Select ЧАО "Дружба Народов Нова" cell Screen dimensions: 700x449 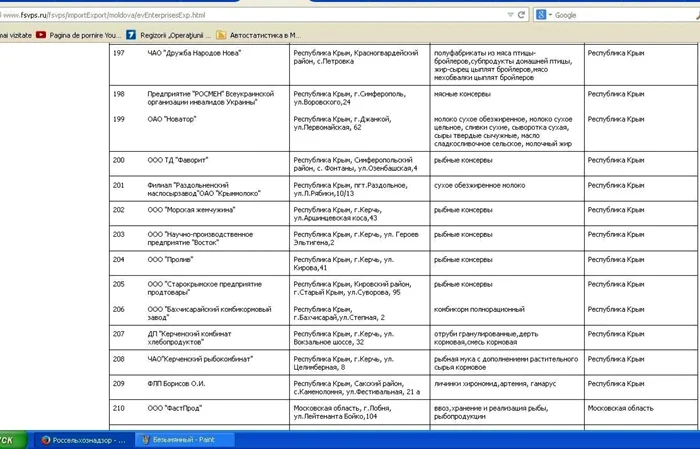(194, 53)
